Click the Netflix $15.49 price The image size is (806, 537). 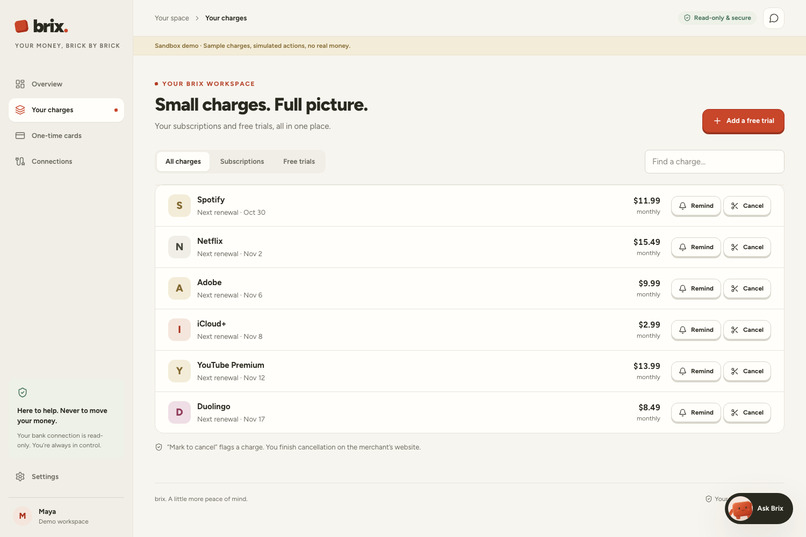click(647, 242)
